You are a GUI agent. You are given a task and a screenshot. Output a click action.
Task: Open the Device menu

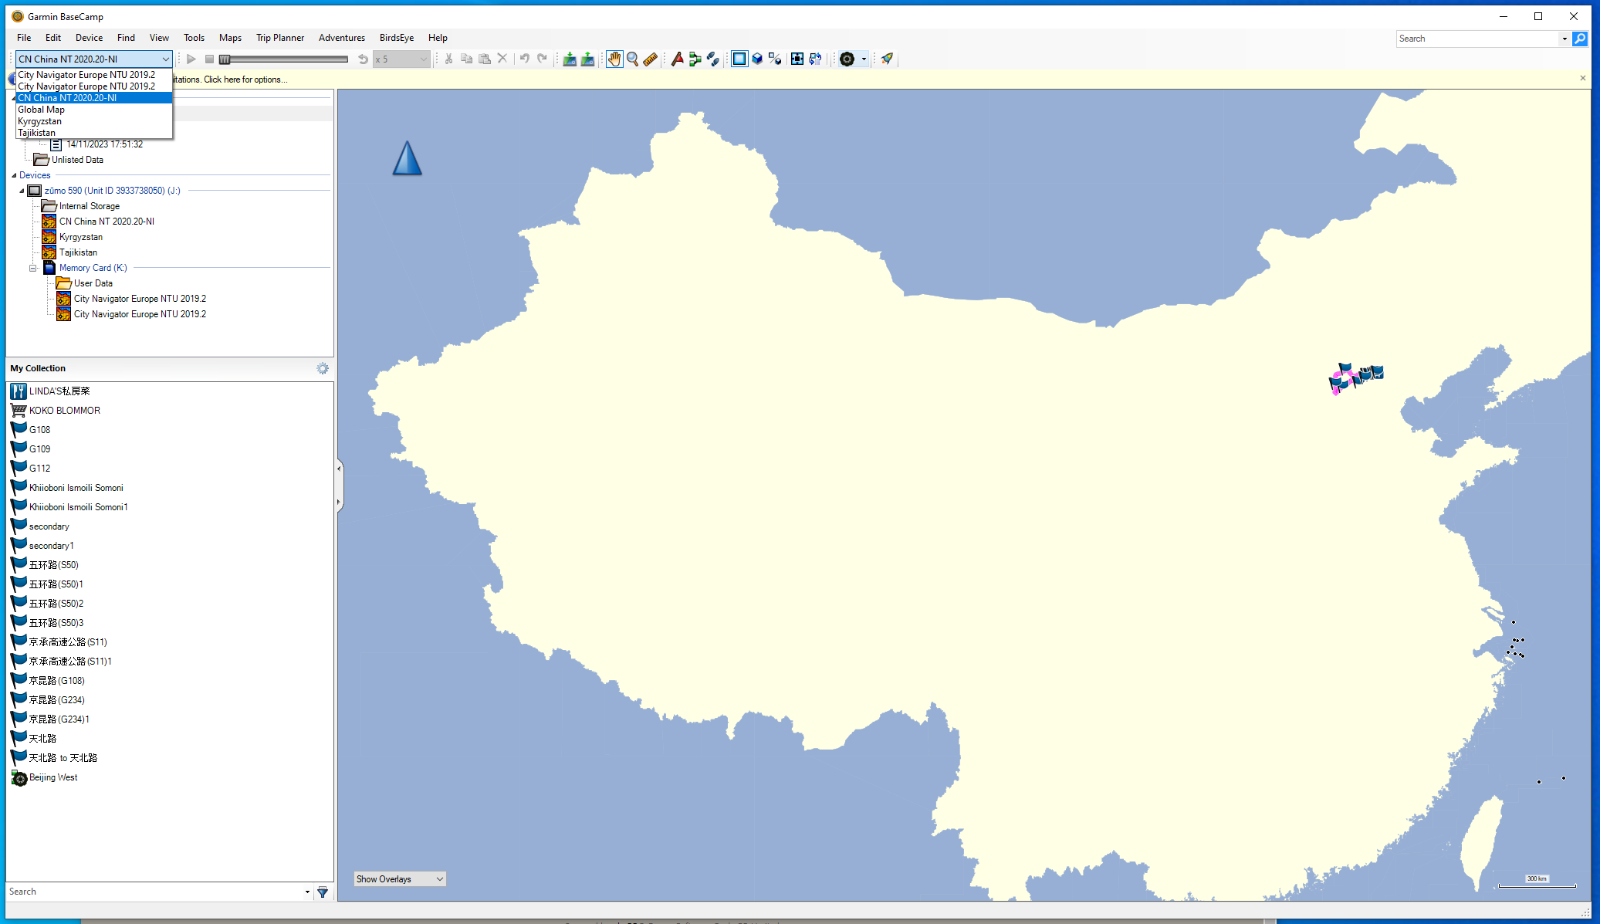click(x=89, y=38)
